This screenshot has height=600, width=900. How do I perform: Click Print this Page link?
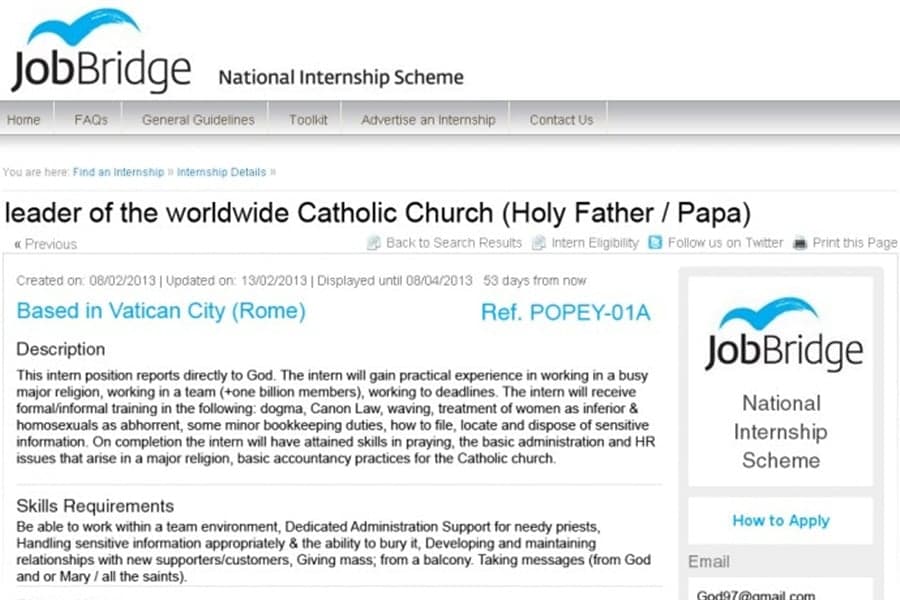click(x=855, y=243)
